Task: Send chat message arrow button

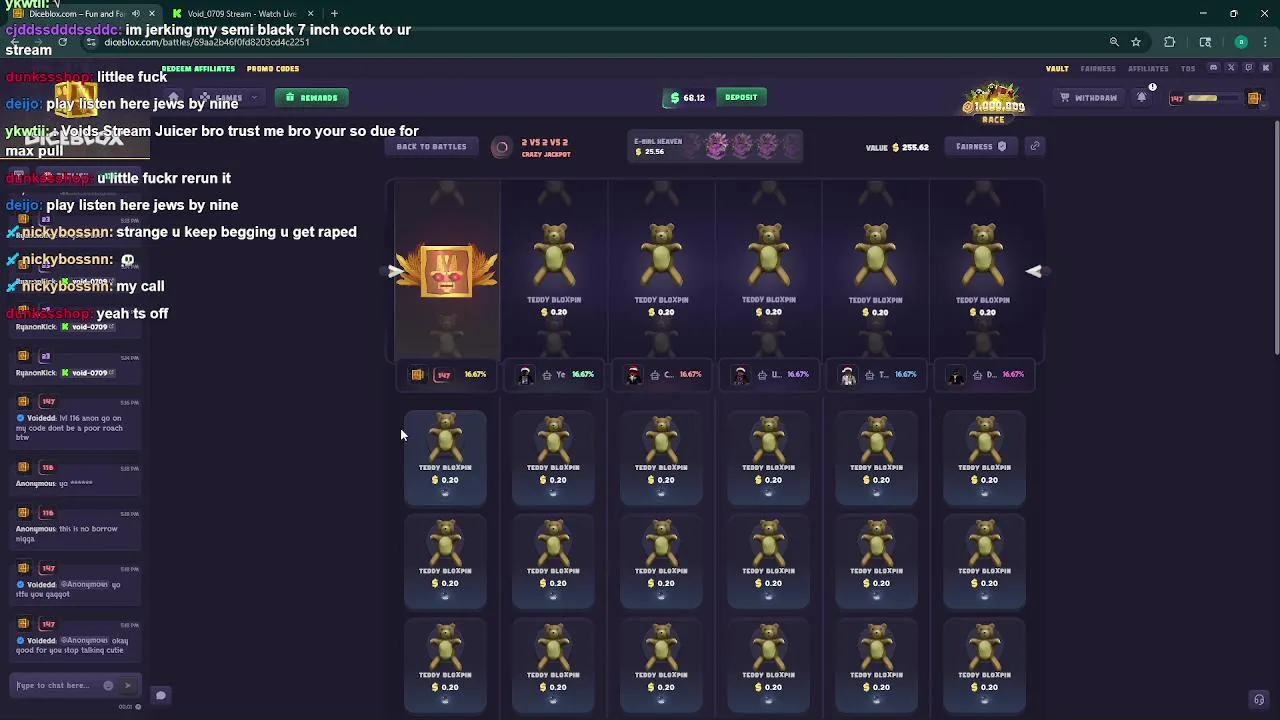Action: (127, 686)
